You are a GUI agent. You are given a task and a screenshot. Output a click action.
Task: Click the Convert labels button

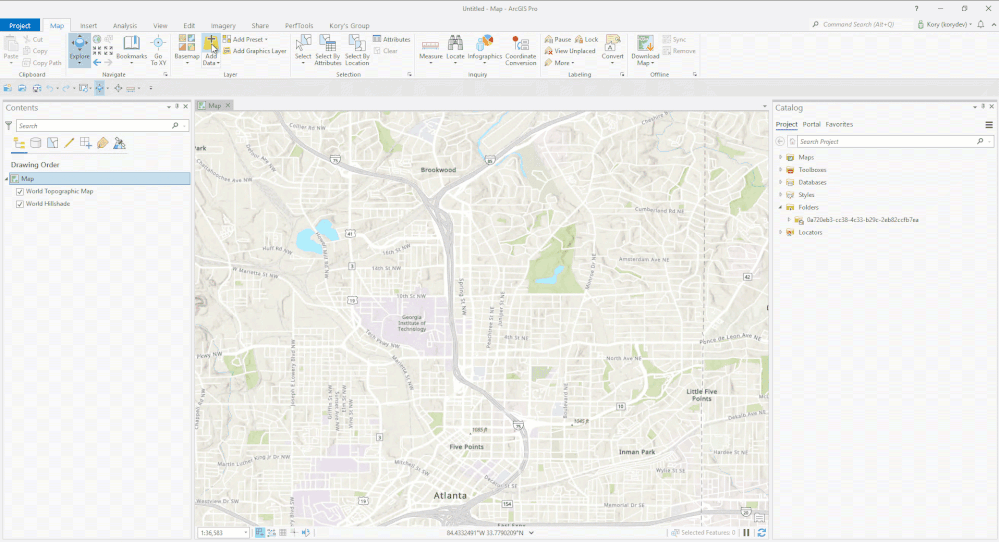coord(612,50)
